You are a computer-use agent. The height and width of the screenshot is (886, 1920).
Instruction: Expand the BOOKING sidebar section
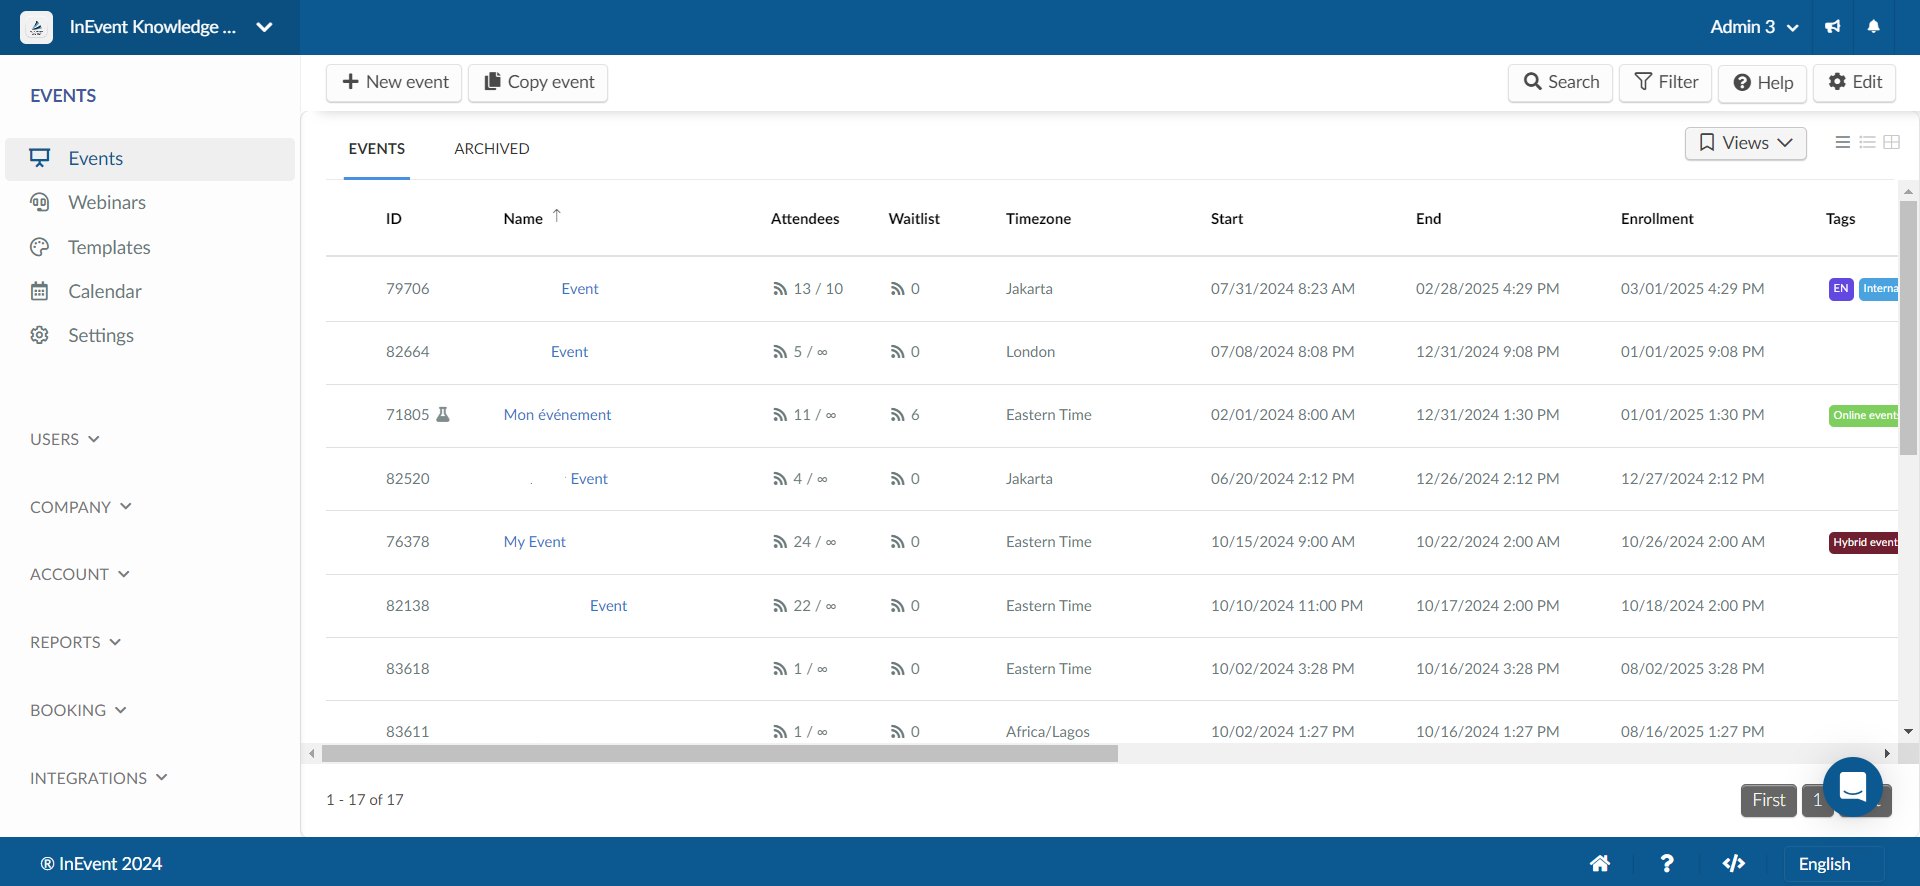point(78,710)
